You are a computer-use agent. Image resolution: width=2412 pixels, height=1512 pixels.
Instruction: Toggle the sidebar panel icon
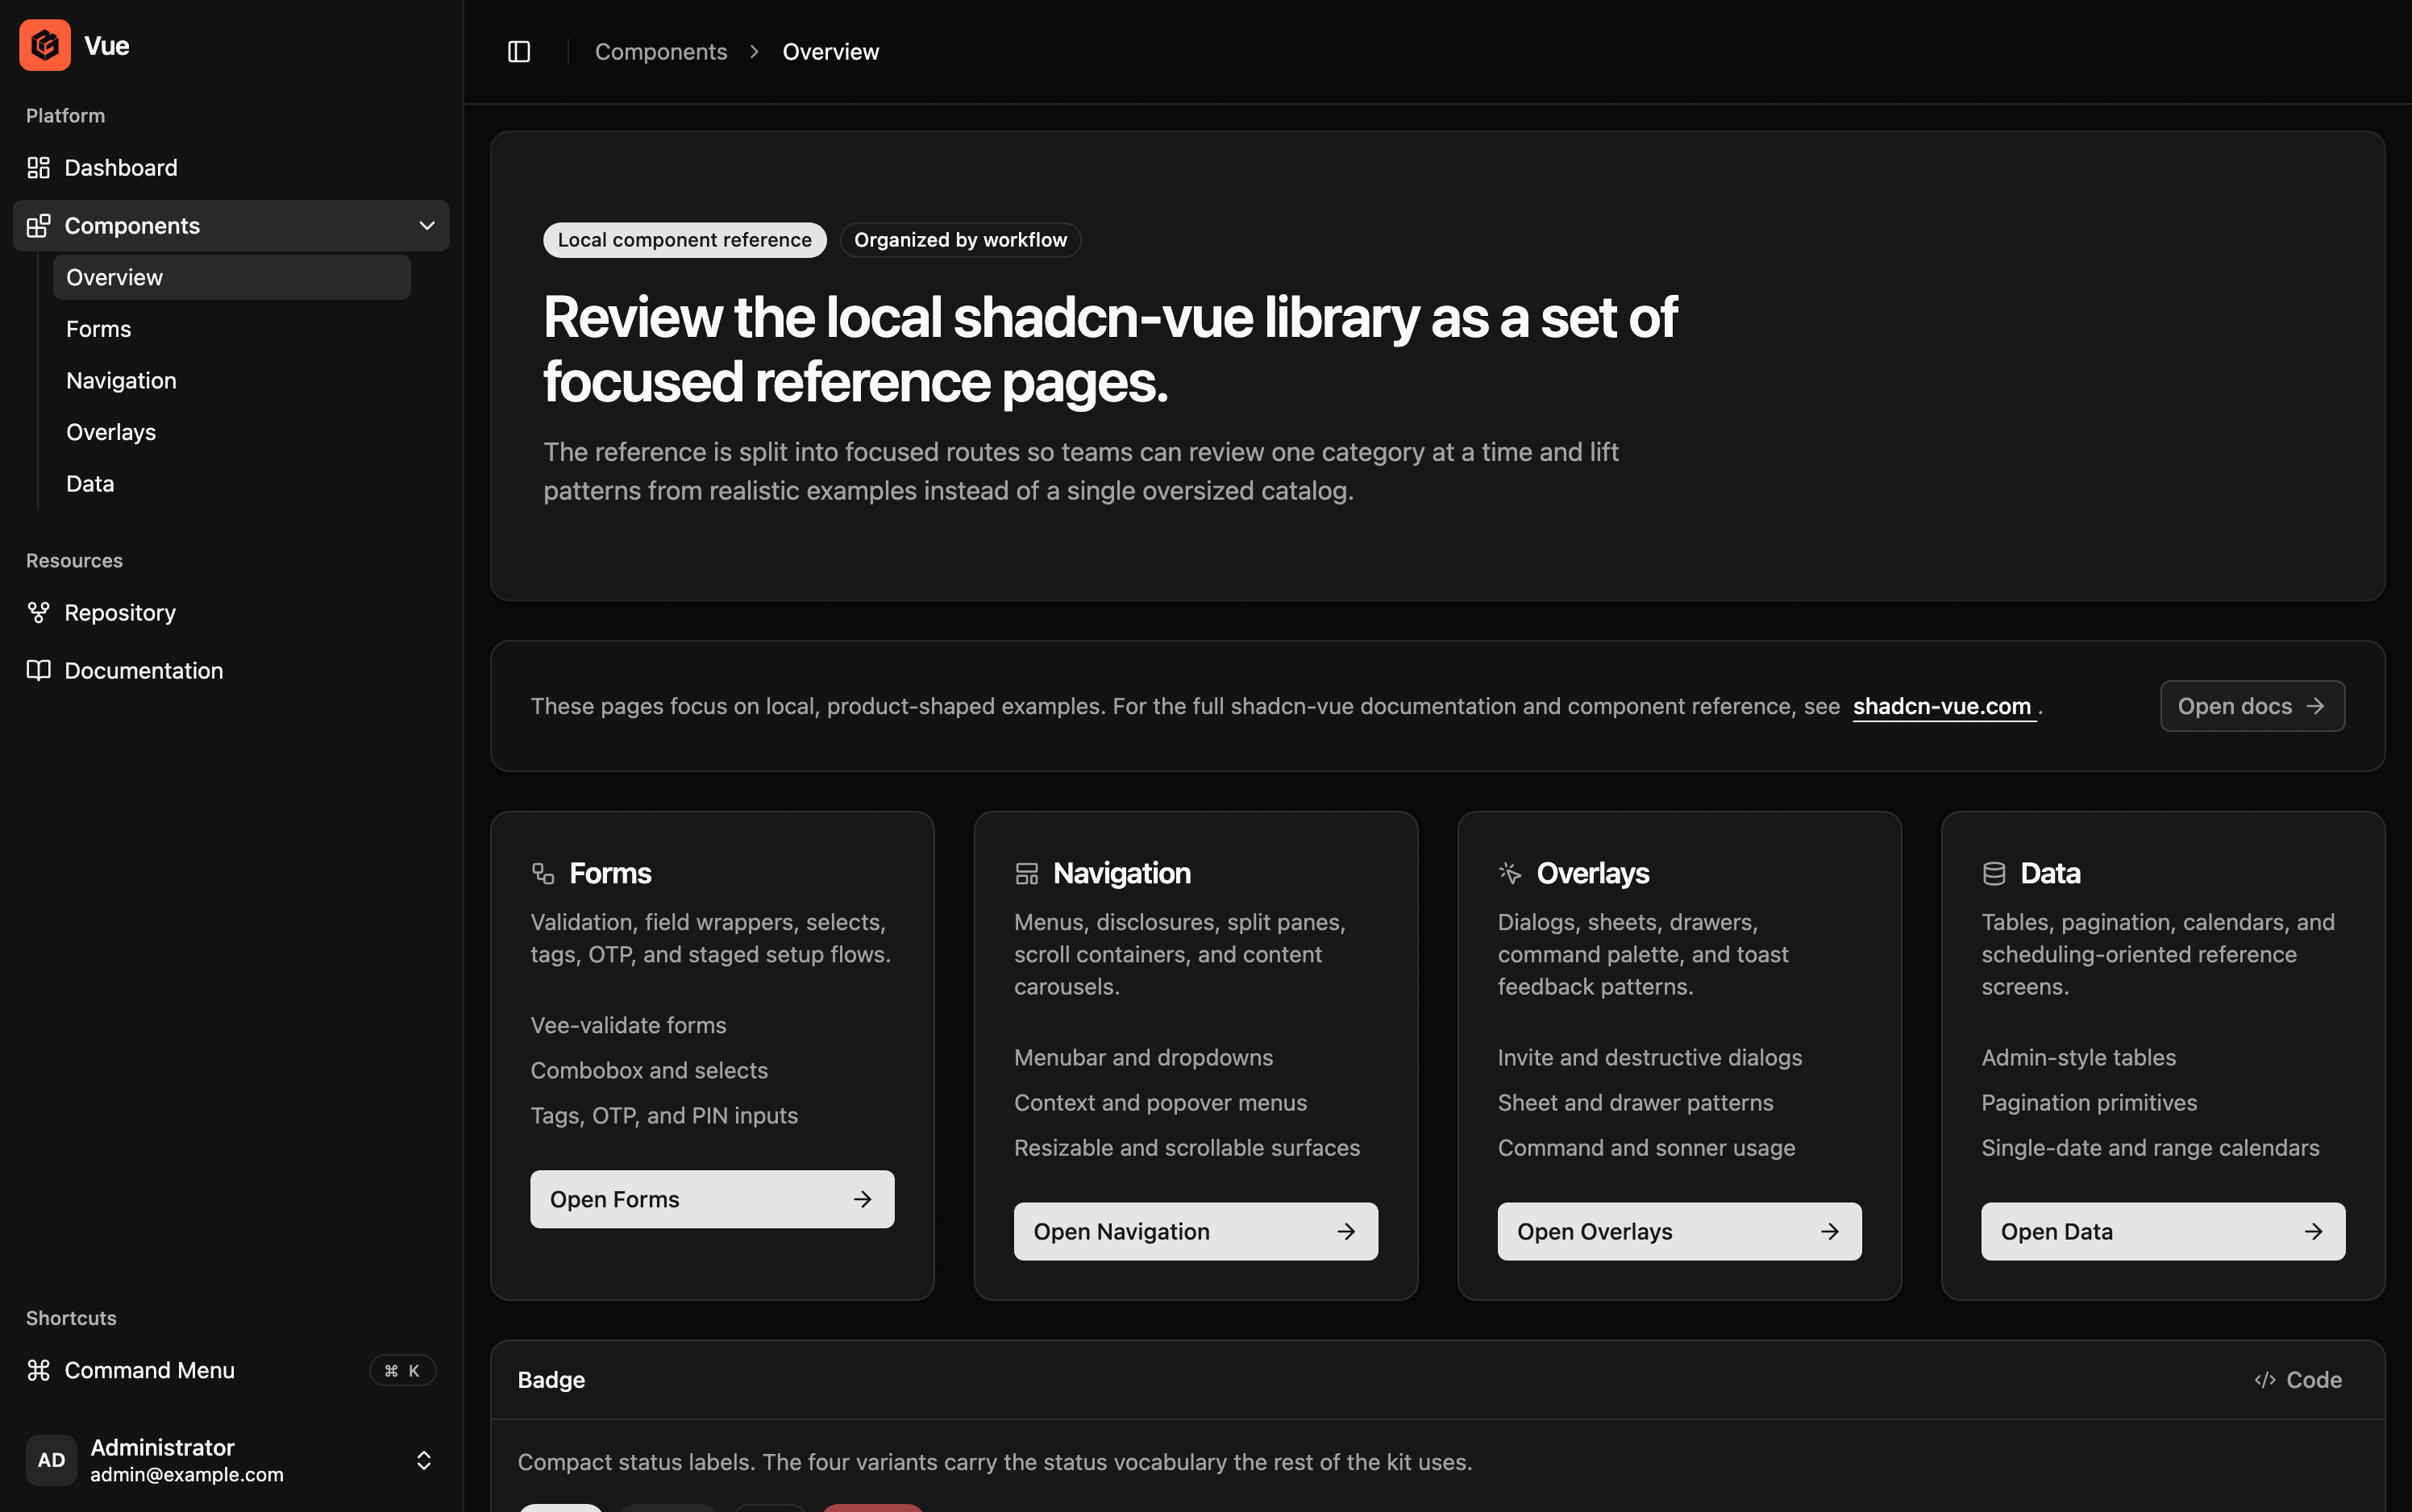pos(519,52)
